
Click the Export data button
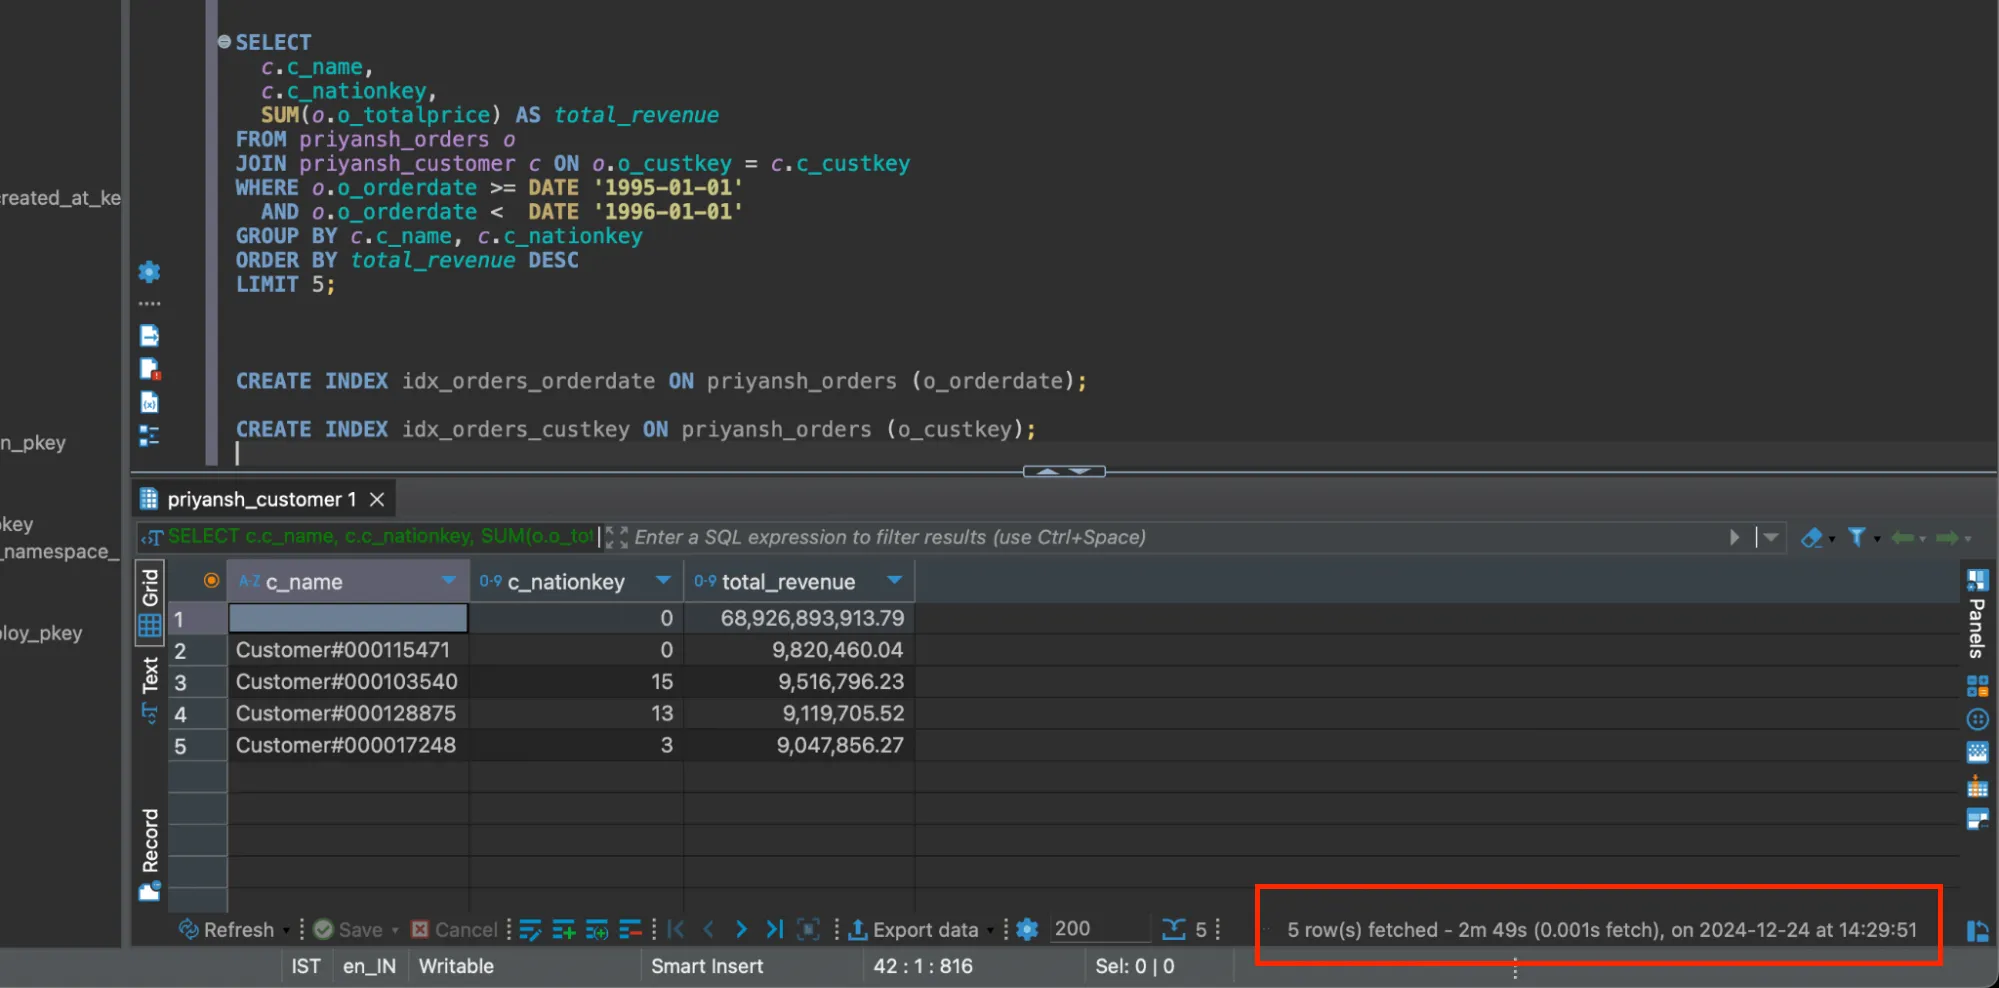coord(913,930)
